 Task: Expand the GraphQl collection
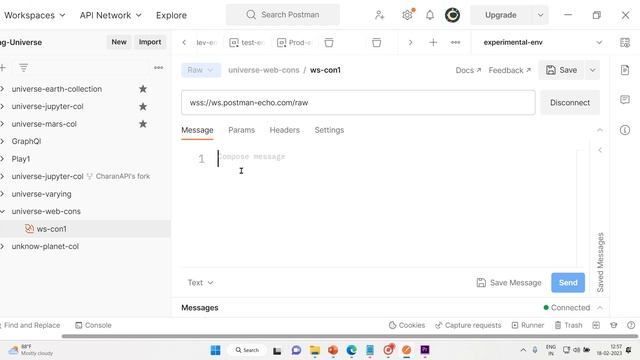click(x=2, y=141)
